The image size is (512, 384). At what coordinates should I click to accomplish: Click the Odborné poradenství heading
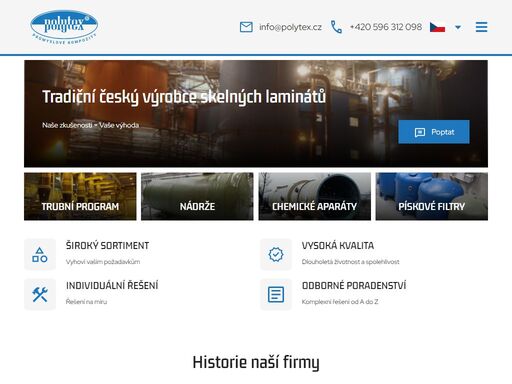[x=354, y=286]
